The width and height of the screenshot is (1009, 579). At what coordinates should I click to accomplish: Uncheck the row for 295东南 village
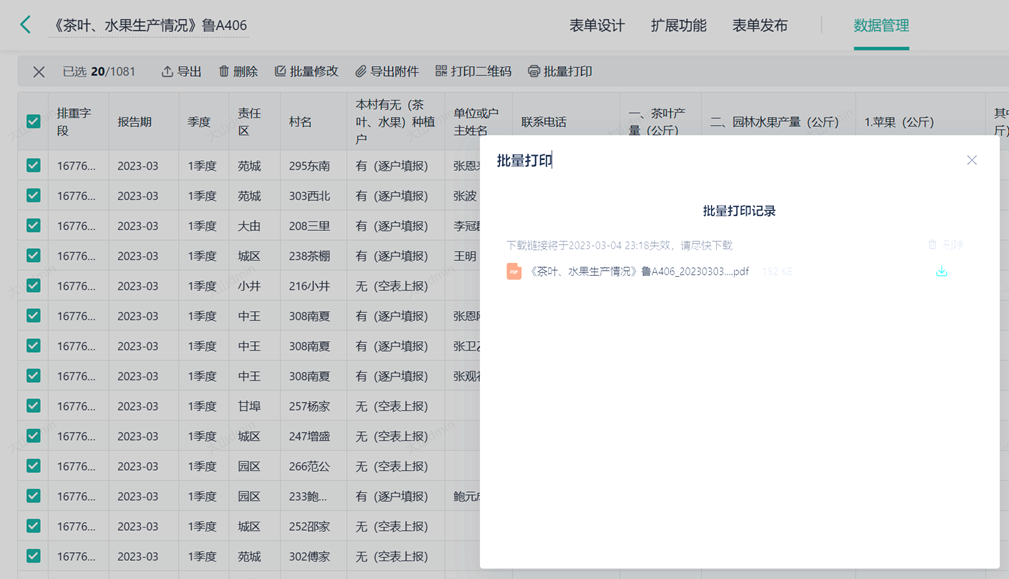click(33, 166)
